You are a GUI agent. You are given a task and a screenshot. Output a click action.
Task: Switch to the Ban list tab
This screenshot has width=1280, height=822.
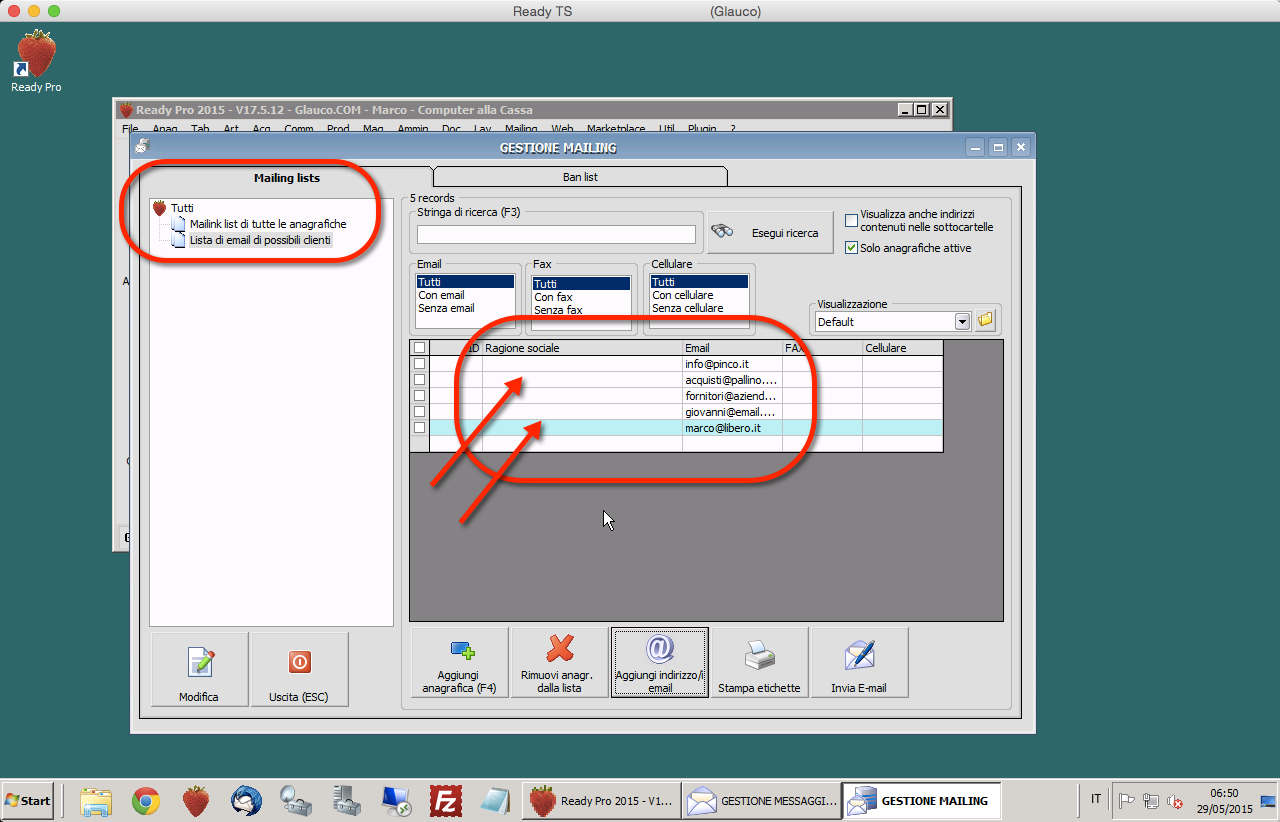580,176
